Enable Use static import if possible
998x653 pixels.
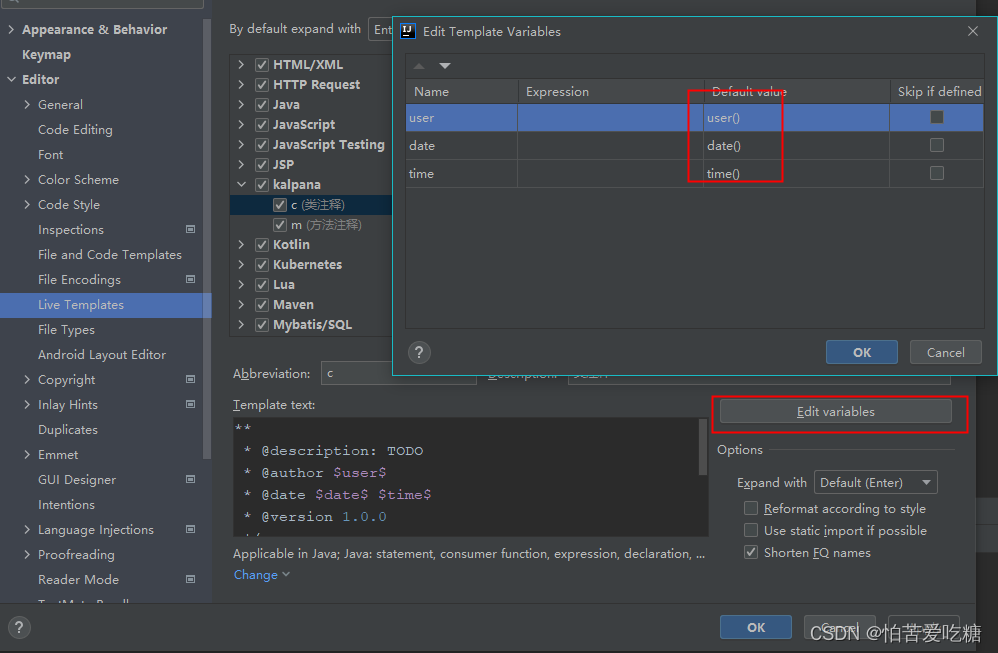click(751, 531)
